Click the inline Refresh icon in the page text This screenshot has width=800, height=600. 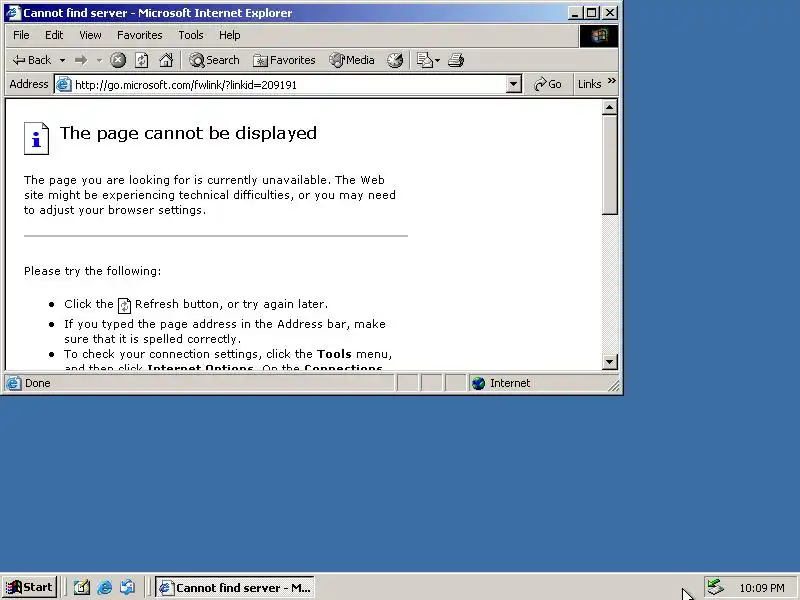[x=124, y=305]
